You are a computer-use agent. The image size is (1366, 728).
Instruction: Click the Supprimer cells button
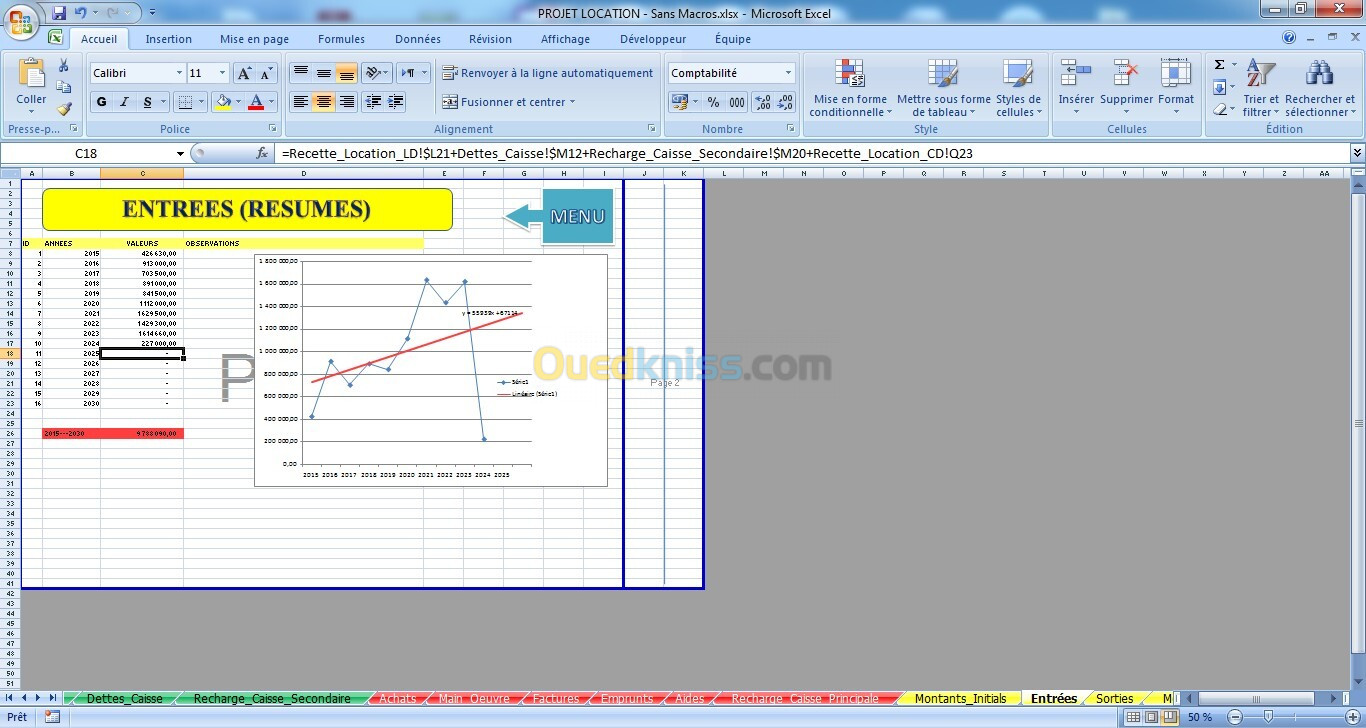pos(1126,86)
